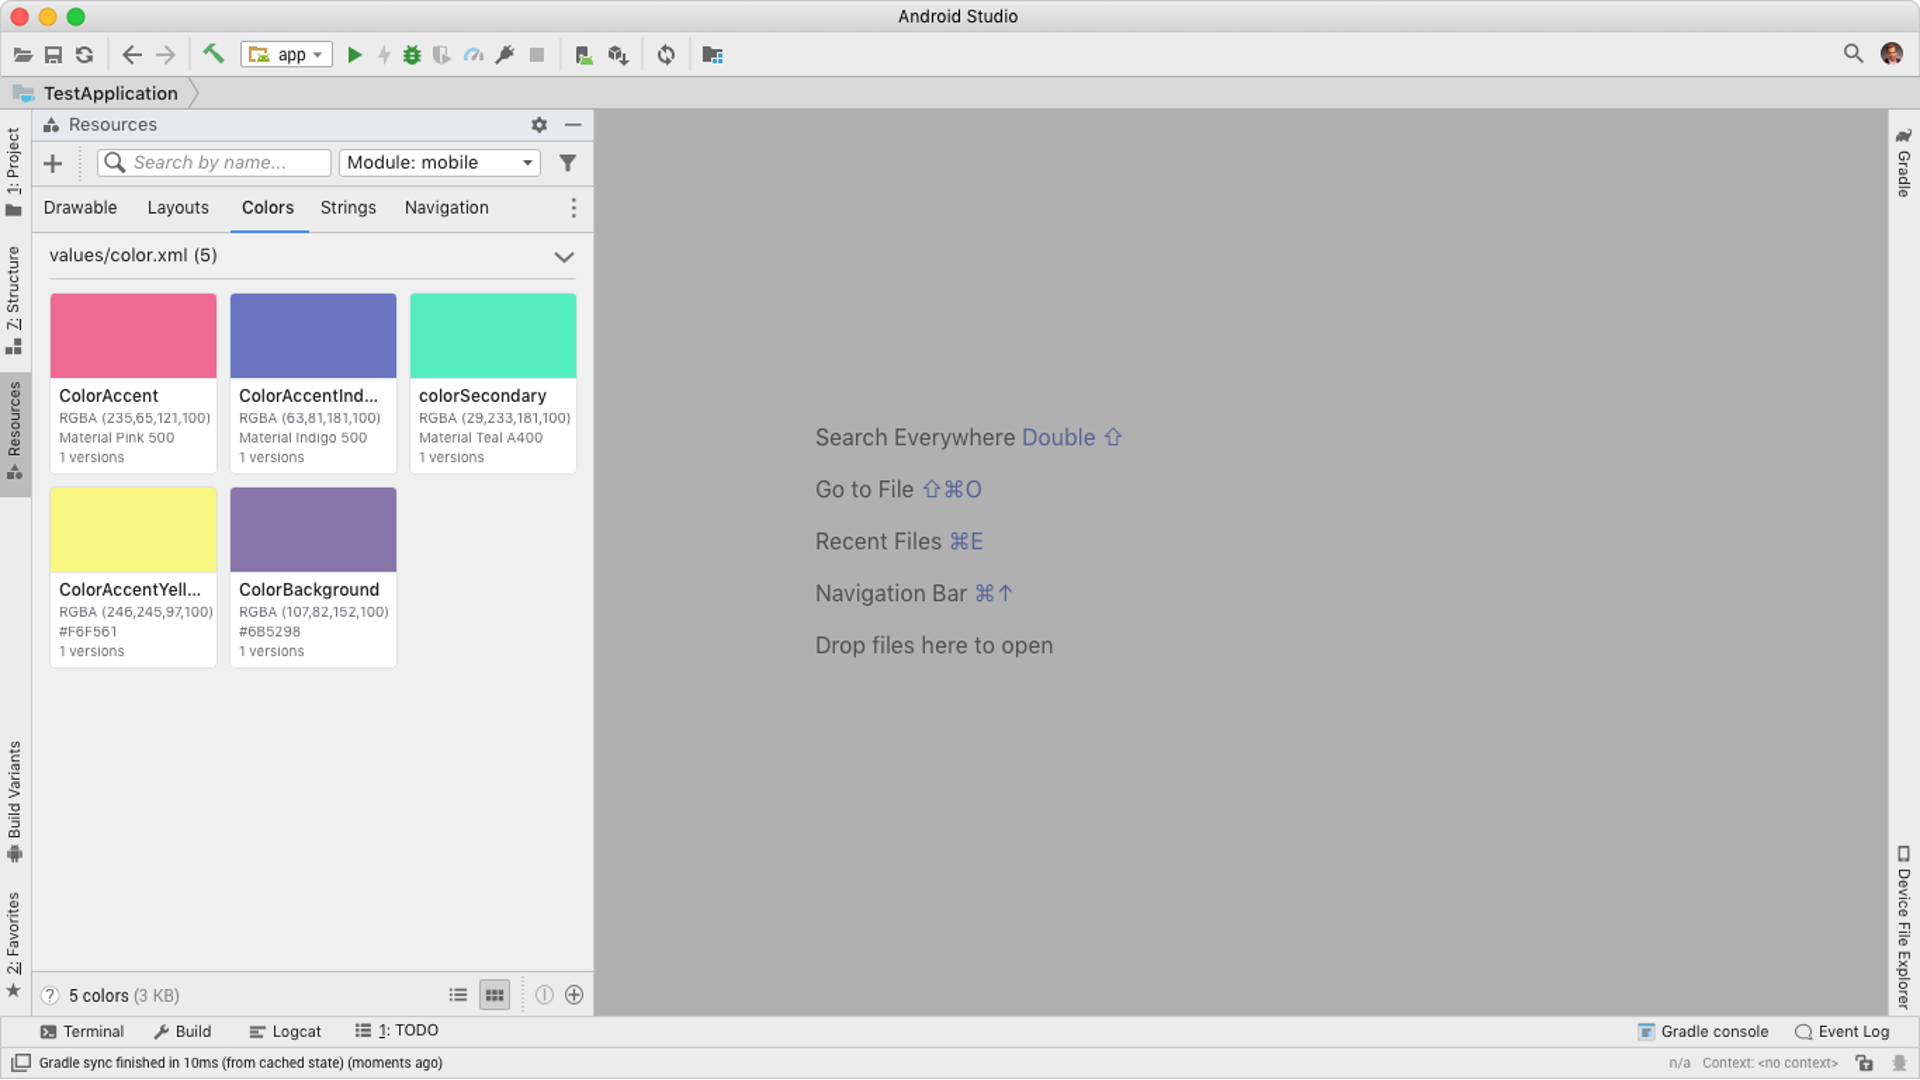
Task: Click the Save All toolbar icon
Action: (x=53, y=55)
